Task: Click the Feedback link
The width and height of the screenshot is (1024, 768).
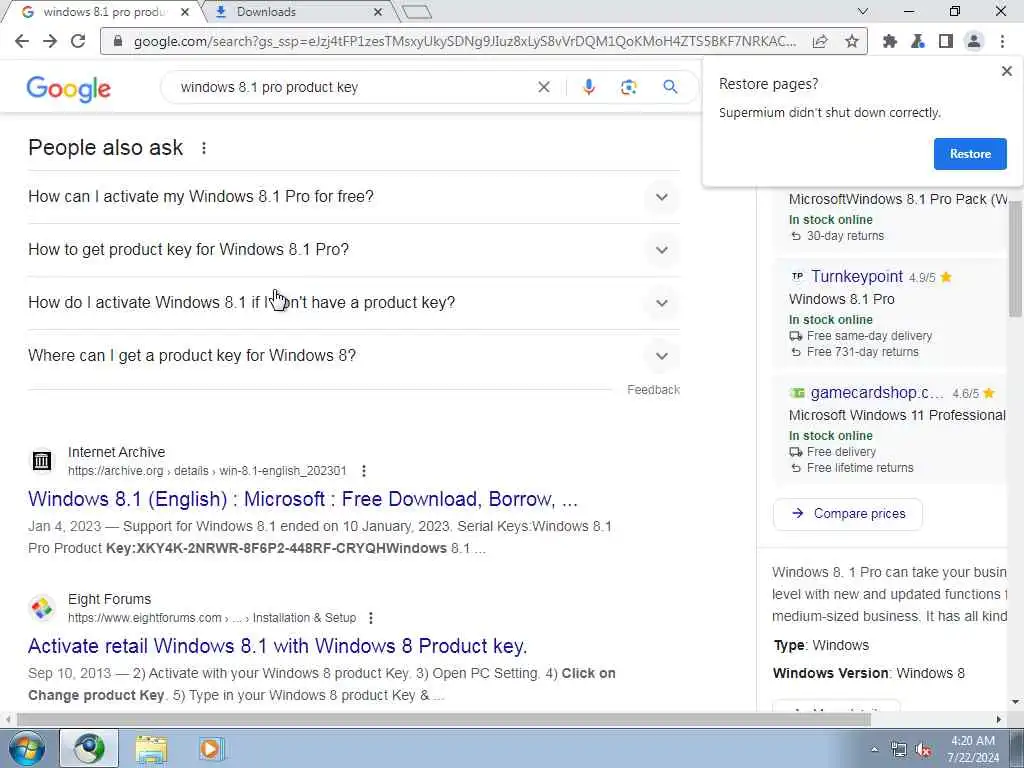Action: tap(653, 390)
